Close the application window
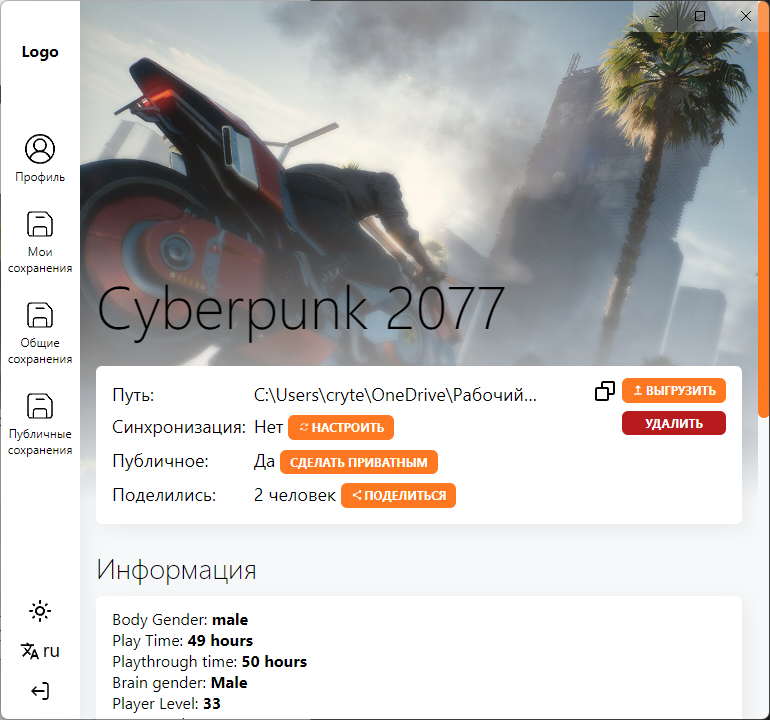Image resolution: width=770 pixels, height=720 pixels. (x=745, y=16)
